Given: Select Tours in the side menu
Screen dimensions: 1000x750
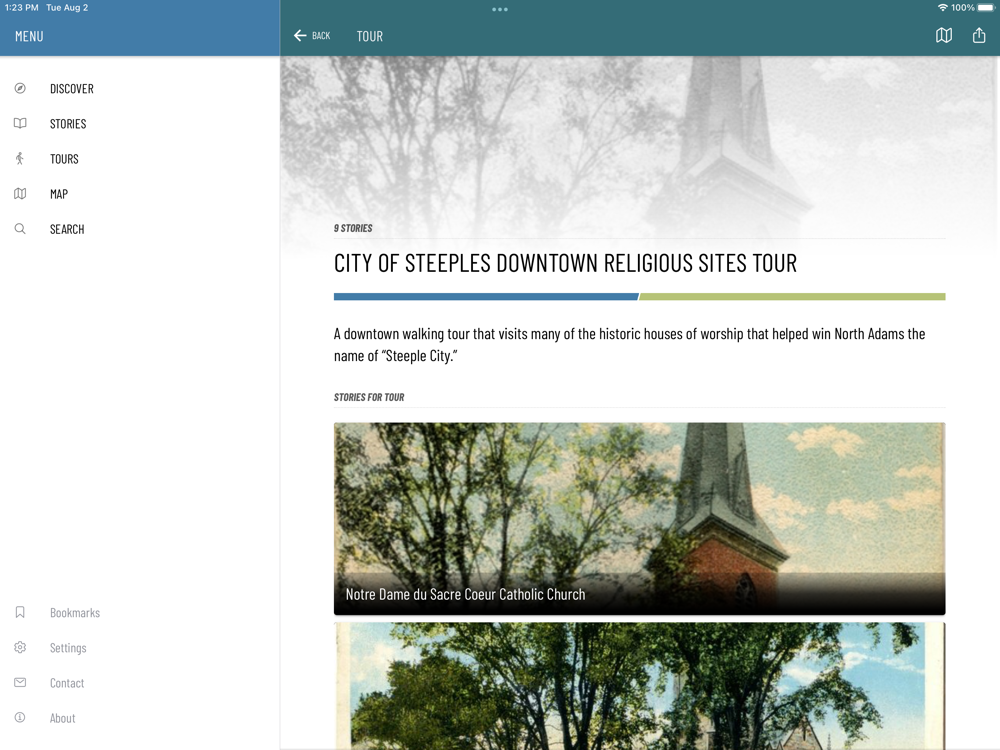Looking at the screenshot, I should [64, 159].
